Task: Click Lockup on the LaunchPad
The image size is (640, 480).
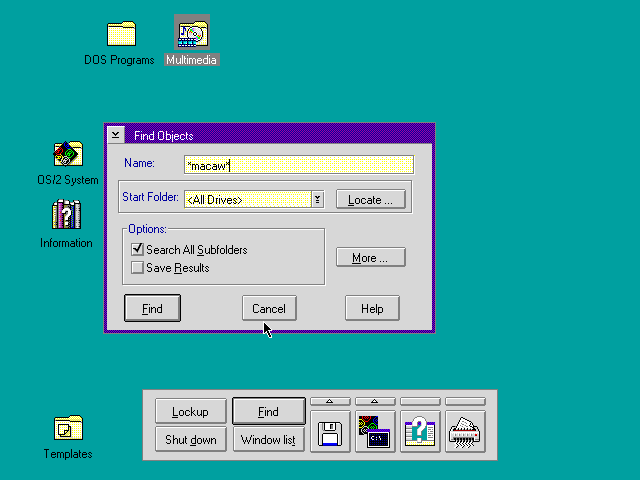Action: pos(191,411)
